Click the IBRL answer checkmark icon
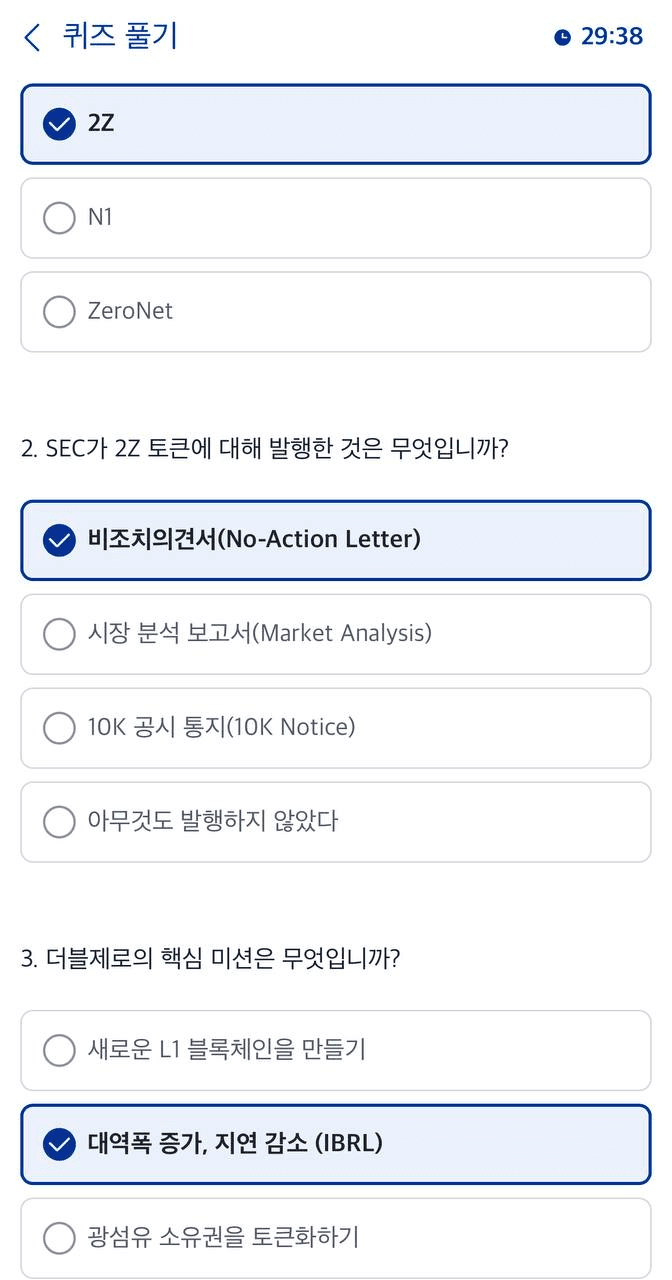Screen dimensions: 672x1280 click(60, 1143)
